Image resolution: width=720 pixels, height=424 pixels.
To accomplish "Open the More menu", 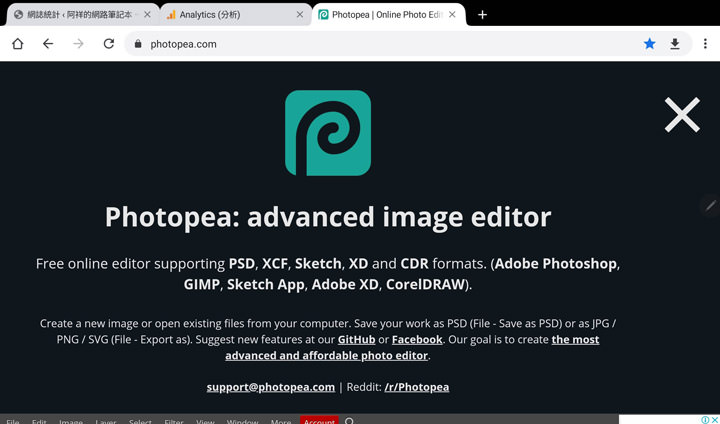I will pyautogui.click(x=281, y=421).
